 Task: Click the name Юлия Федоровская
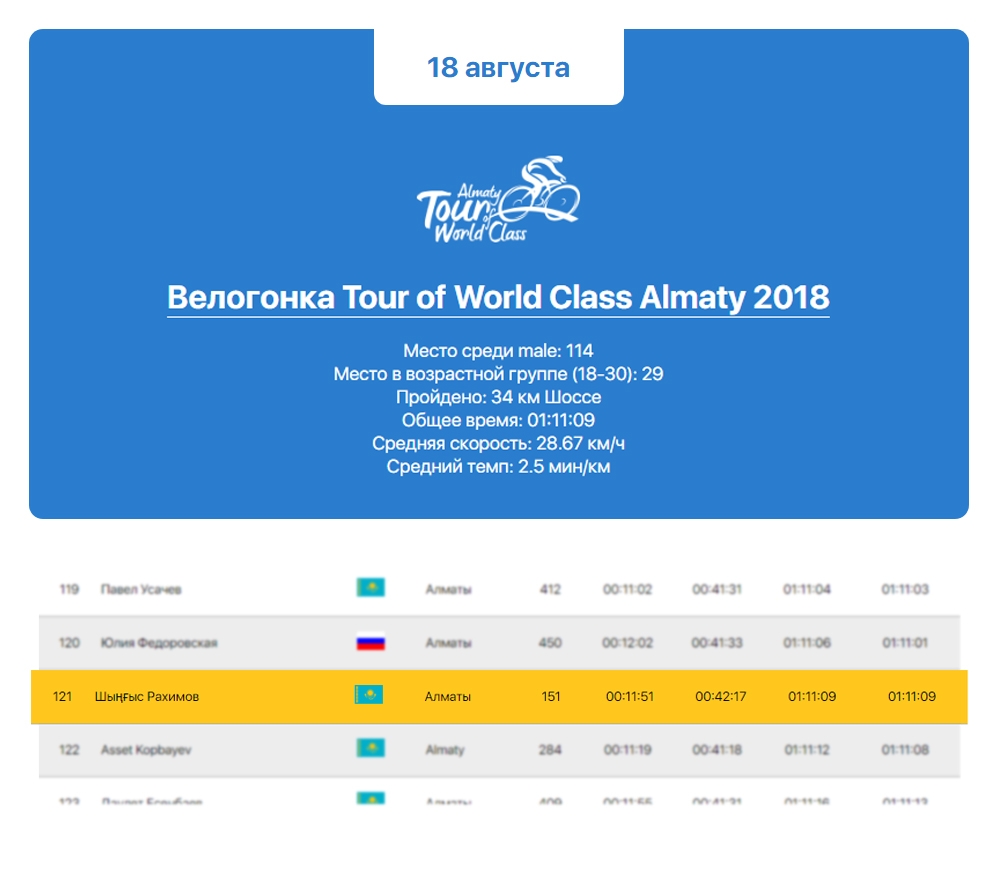159,643
